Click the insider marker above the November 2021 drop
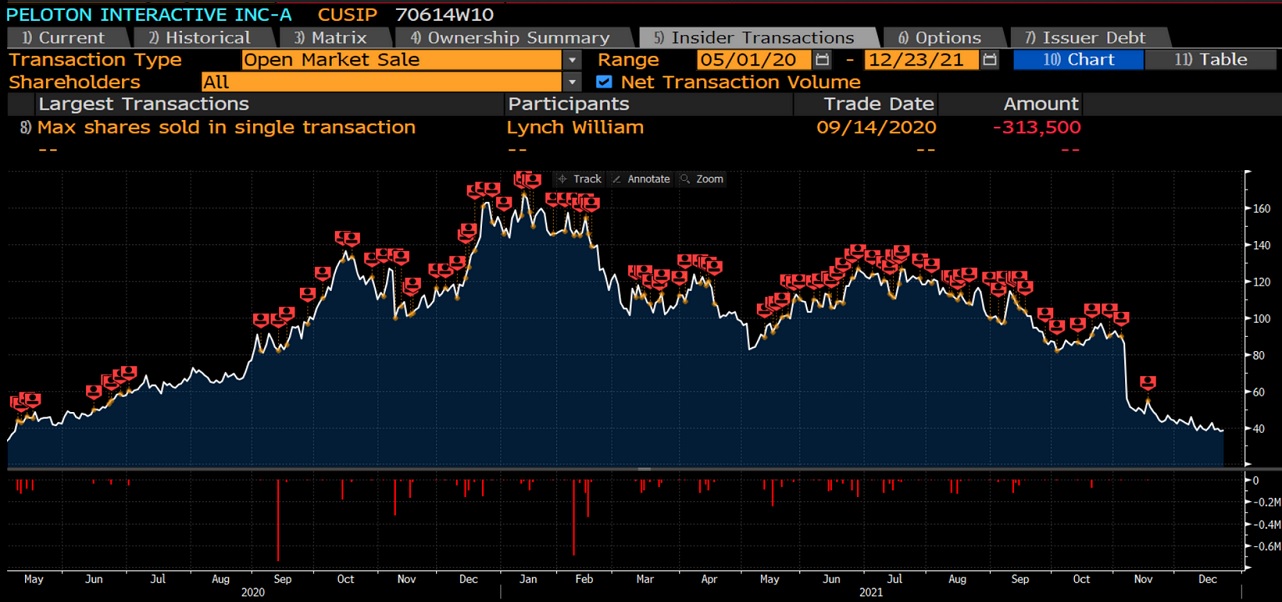1282x602 pixels. pos(1148,383)
